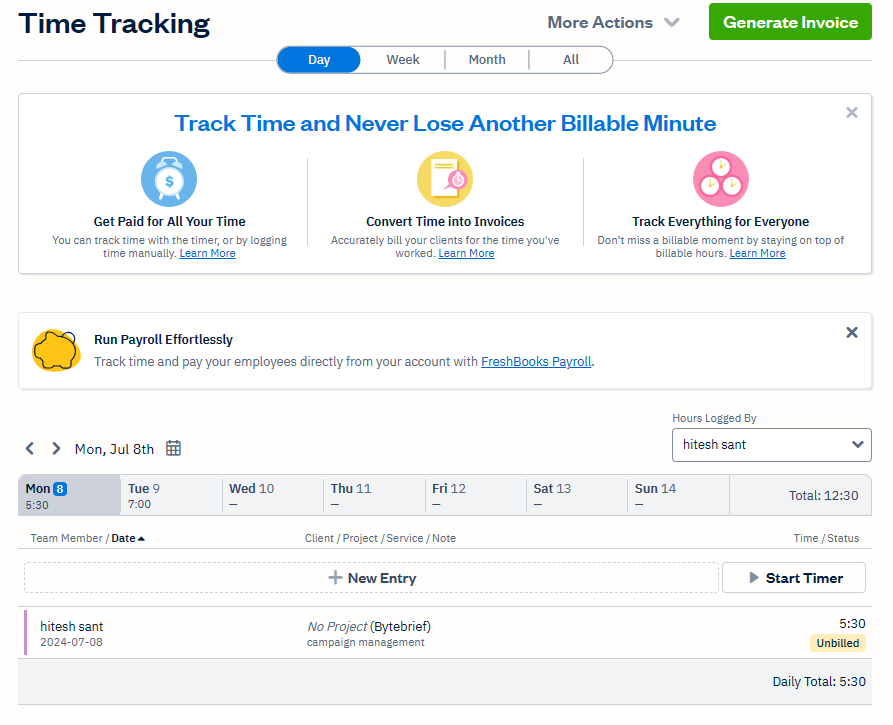The width and height of the screenshot is (893, 725).
Task: Advance to next day using right arrow
Action: [x=56, y=449]
